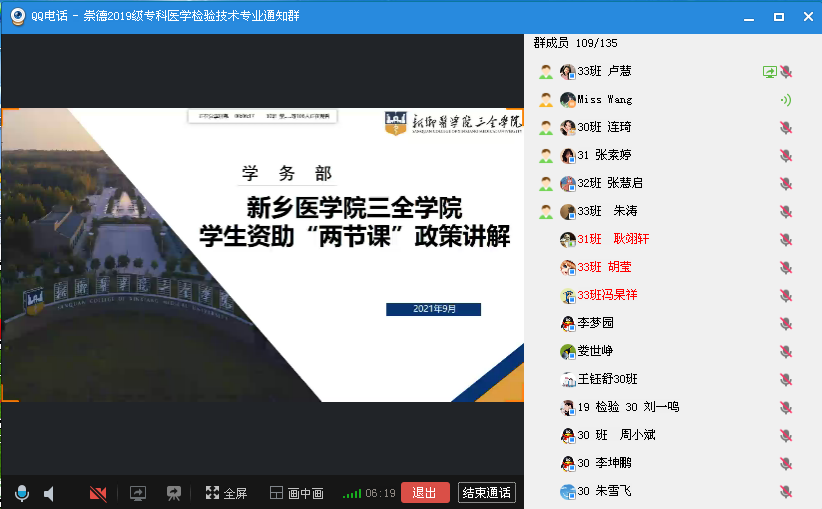
Task: Click the speaker volume icon
Action: coord(49,493)
